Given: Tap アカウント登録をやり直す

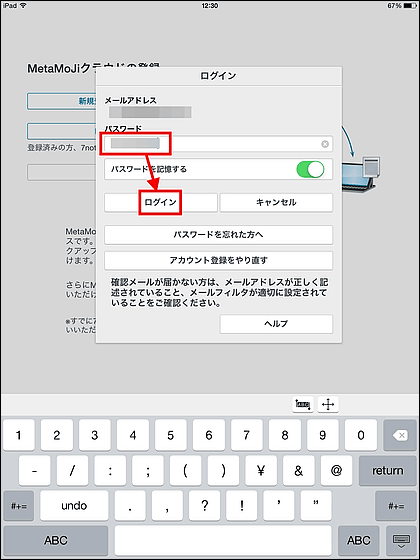Looking at the screenshot, I should [x=219, y=260].
